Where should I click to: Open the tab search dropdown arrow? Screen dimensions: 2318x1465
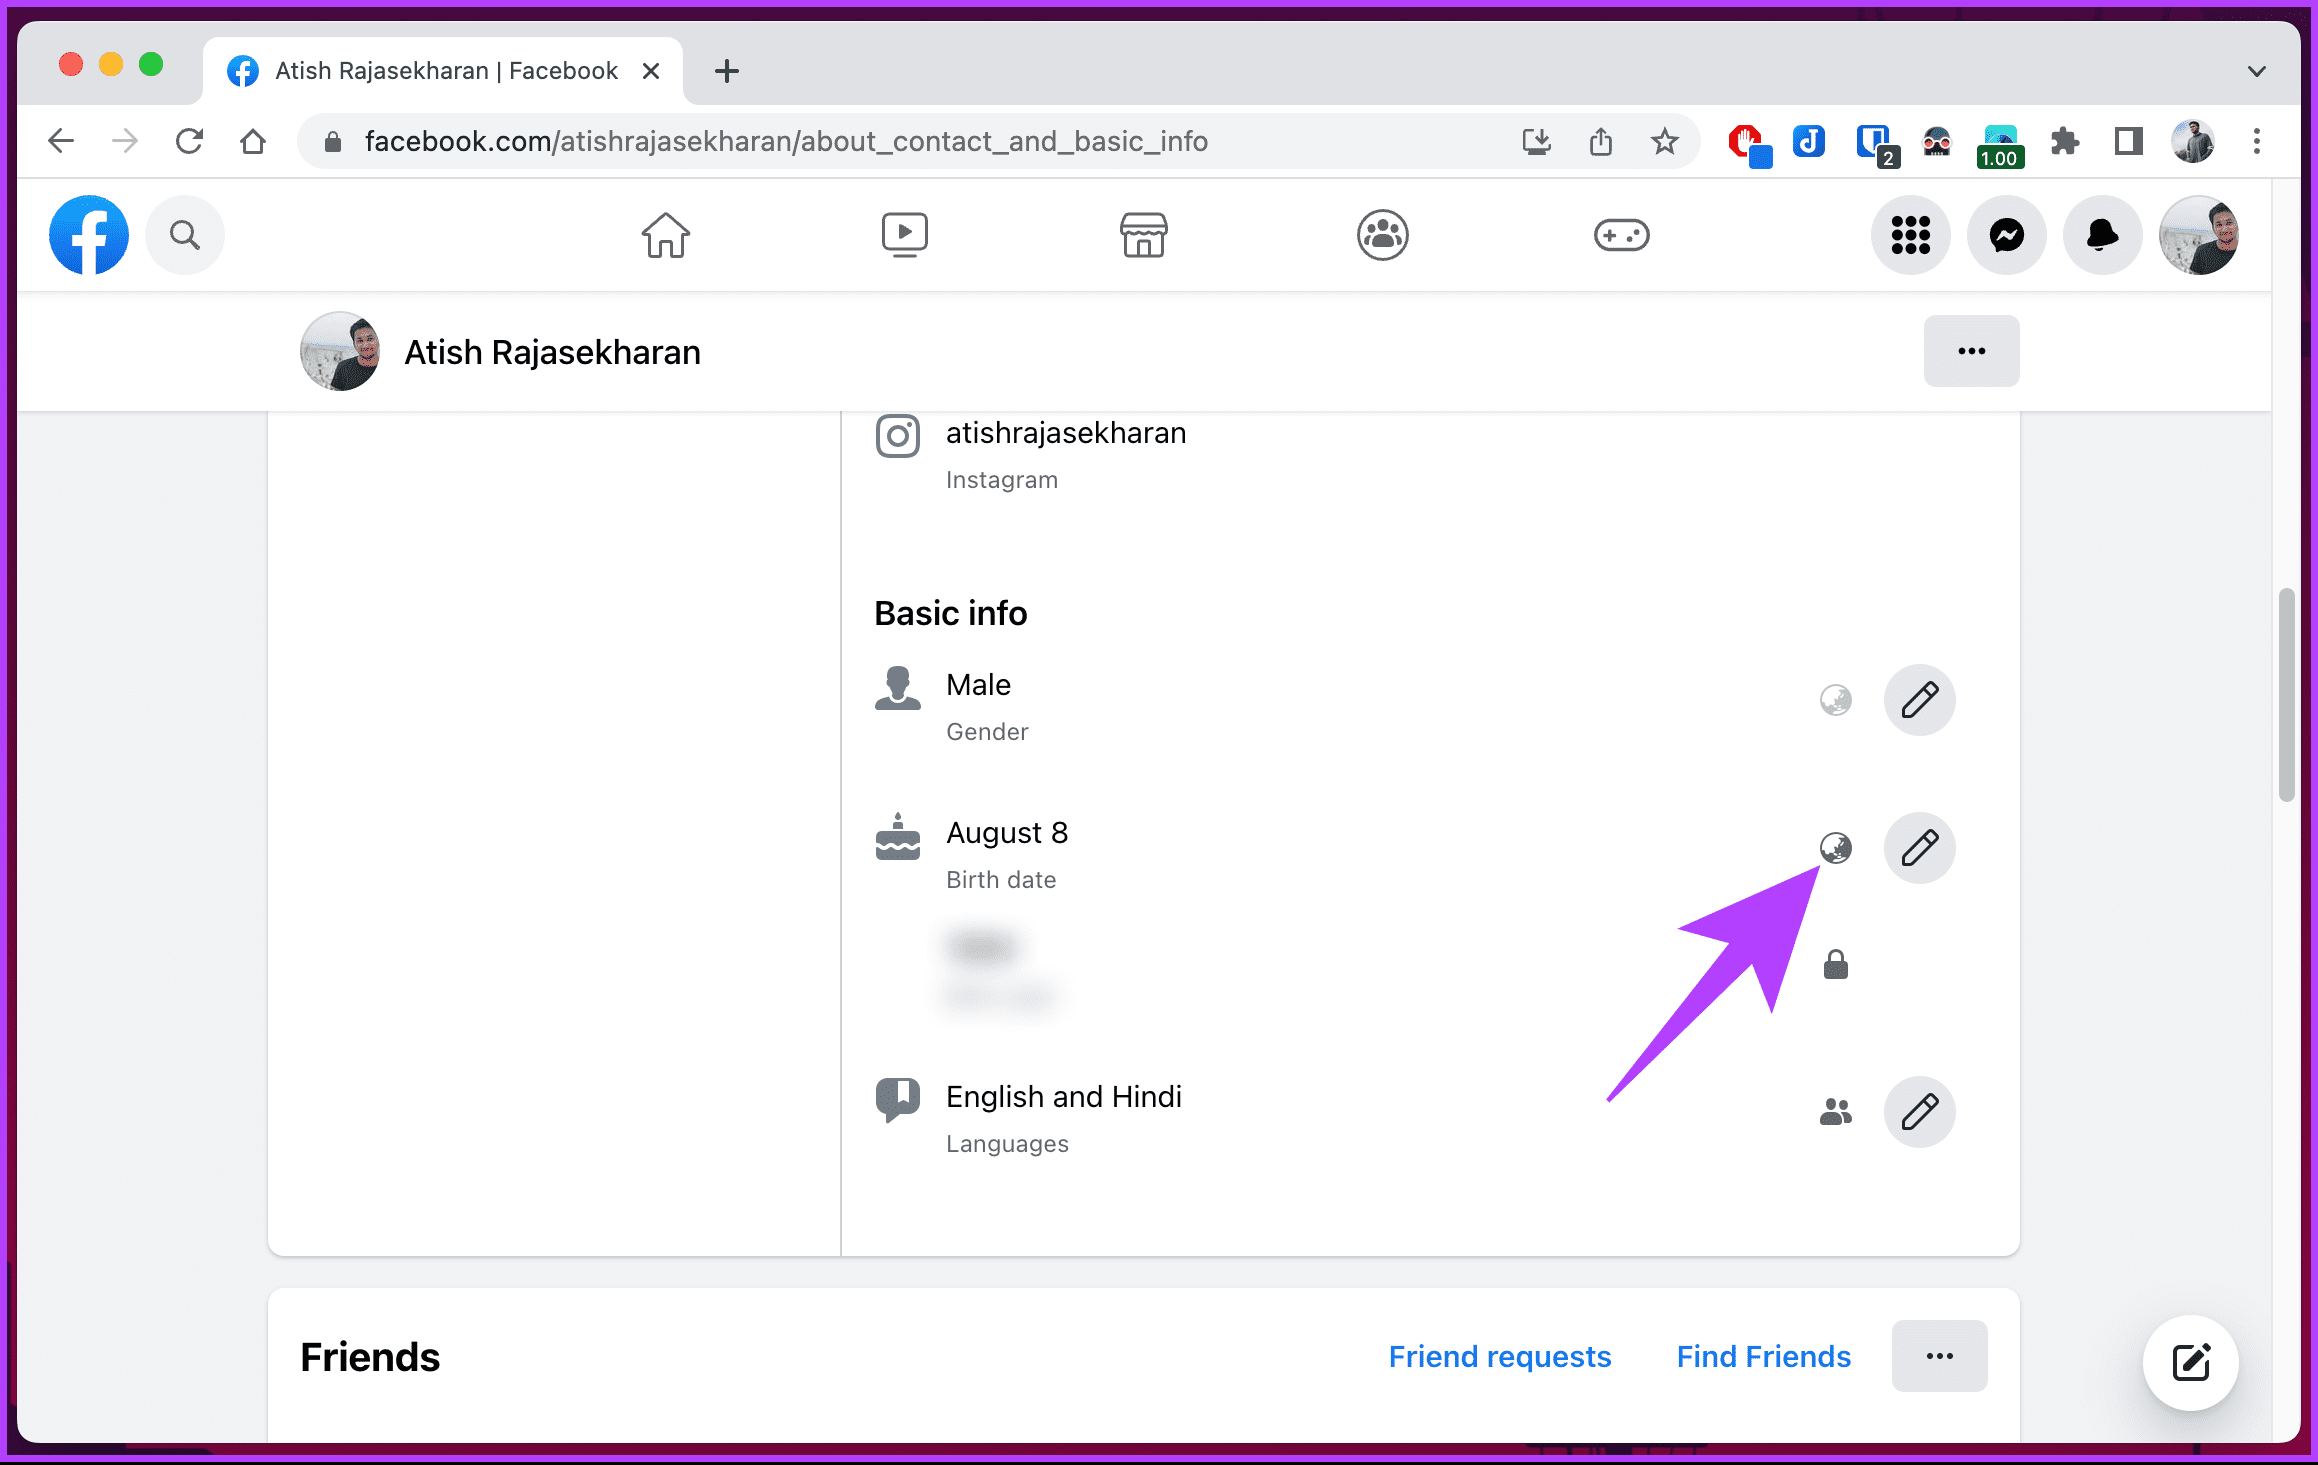[x=2257, y=71]
